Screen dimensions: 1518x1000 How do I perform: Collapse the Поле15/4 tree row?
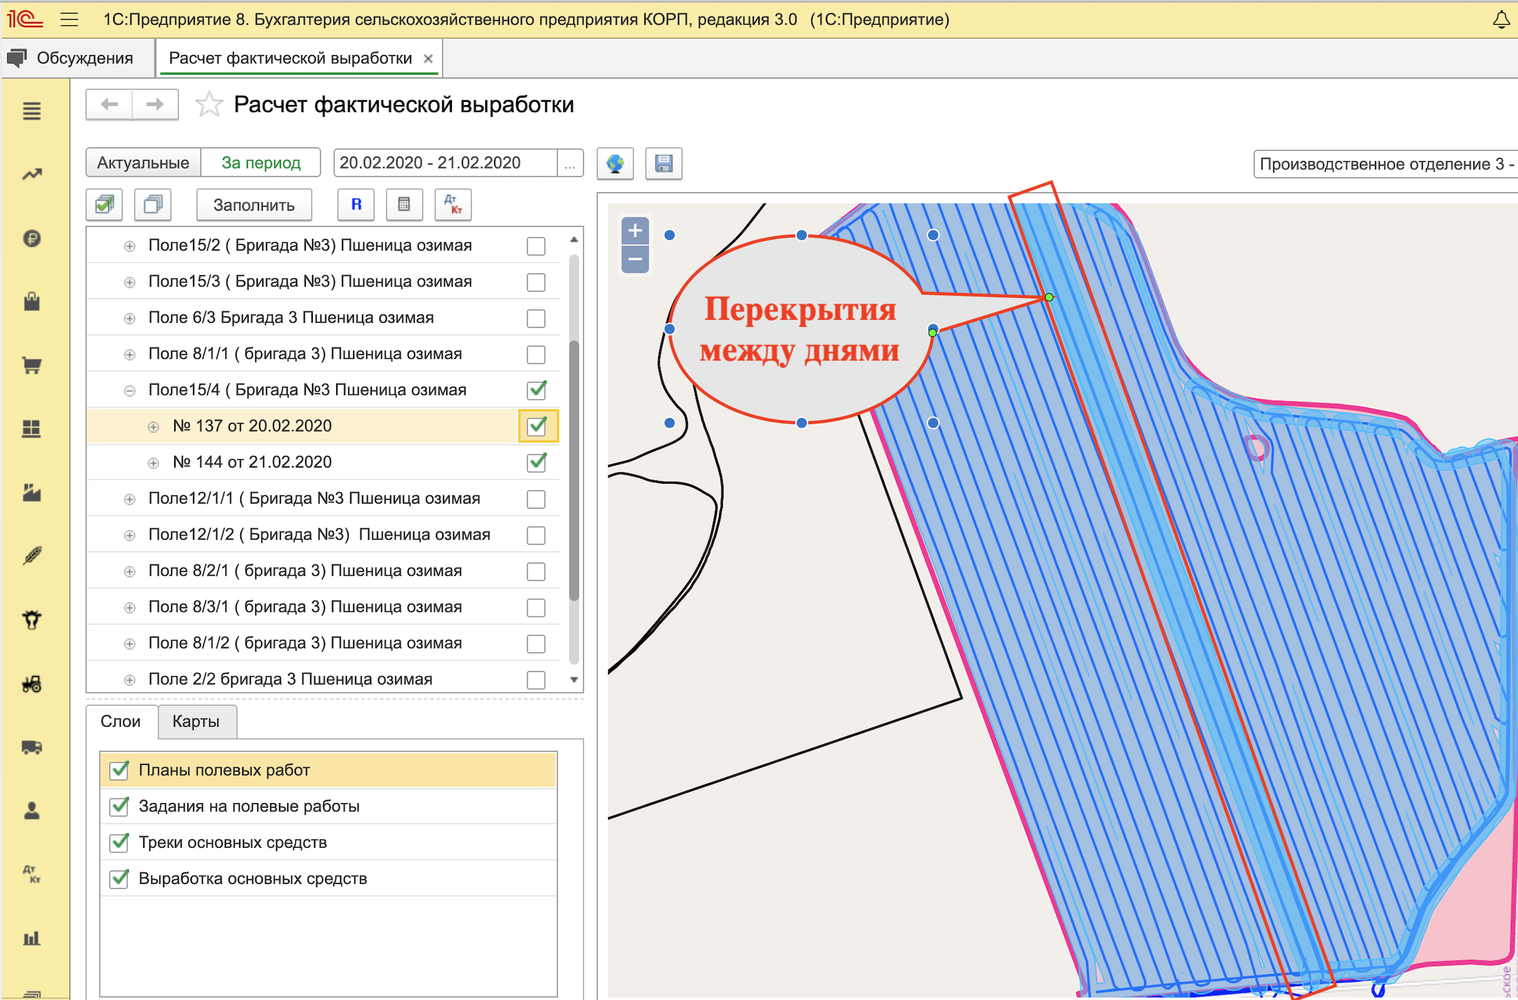tap(129, 390)
